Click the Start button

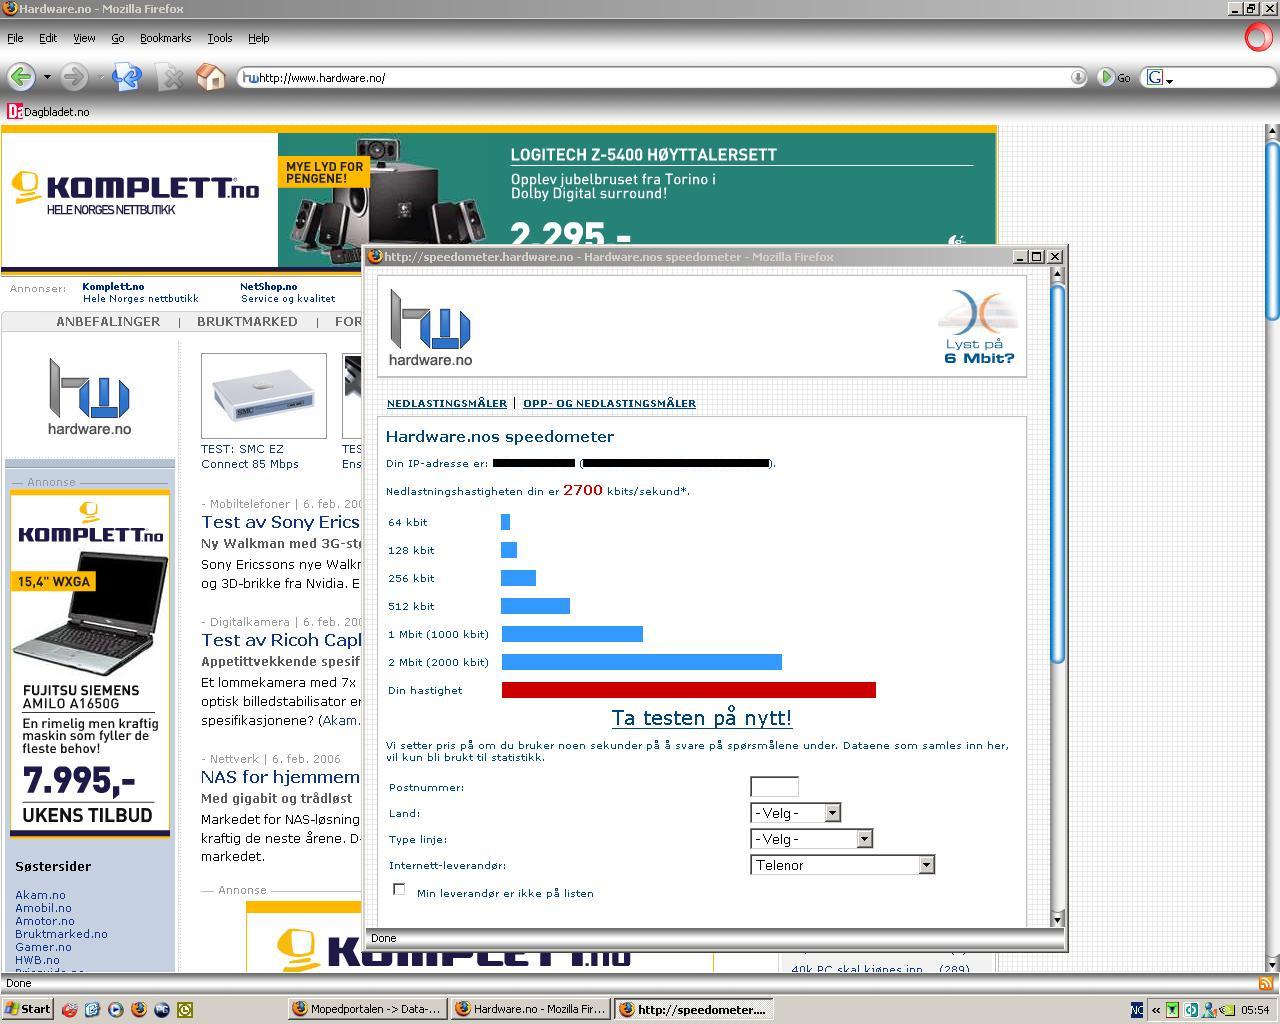pos(28,1009)
